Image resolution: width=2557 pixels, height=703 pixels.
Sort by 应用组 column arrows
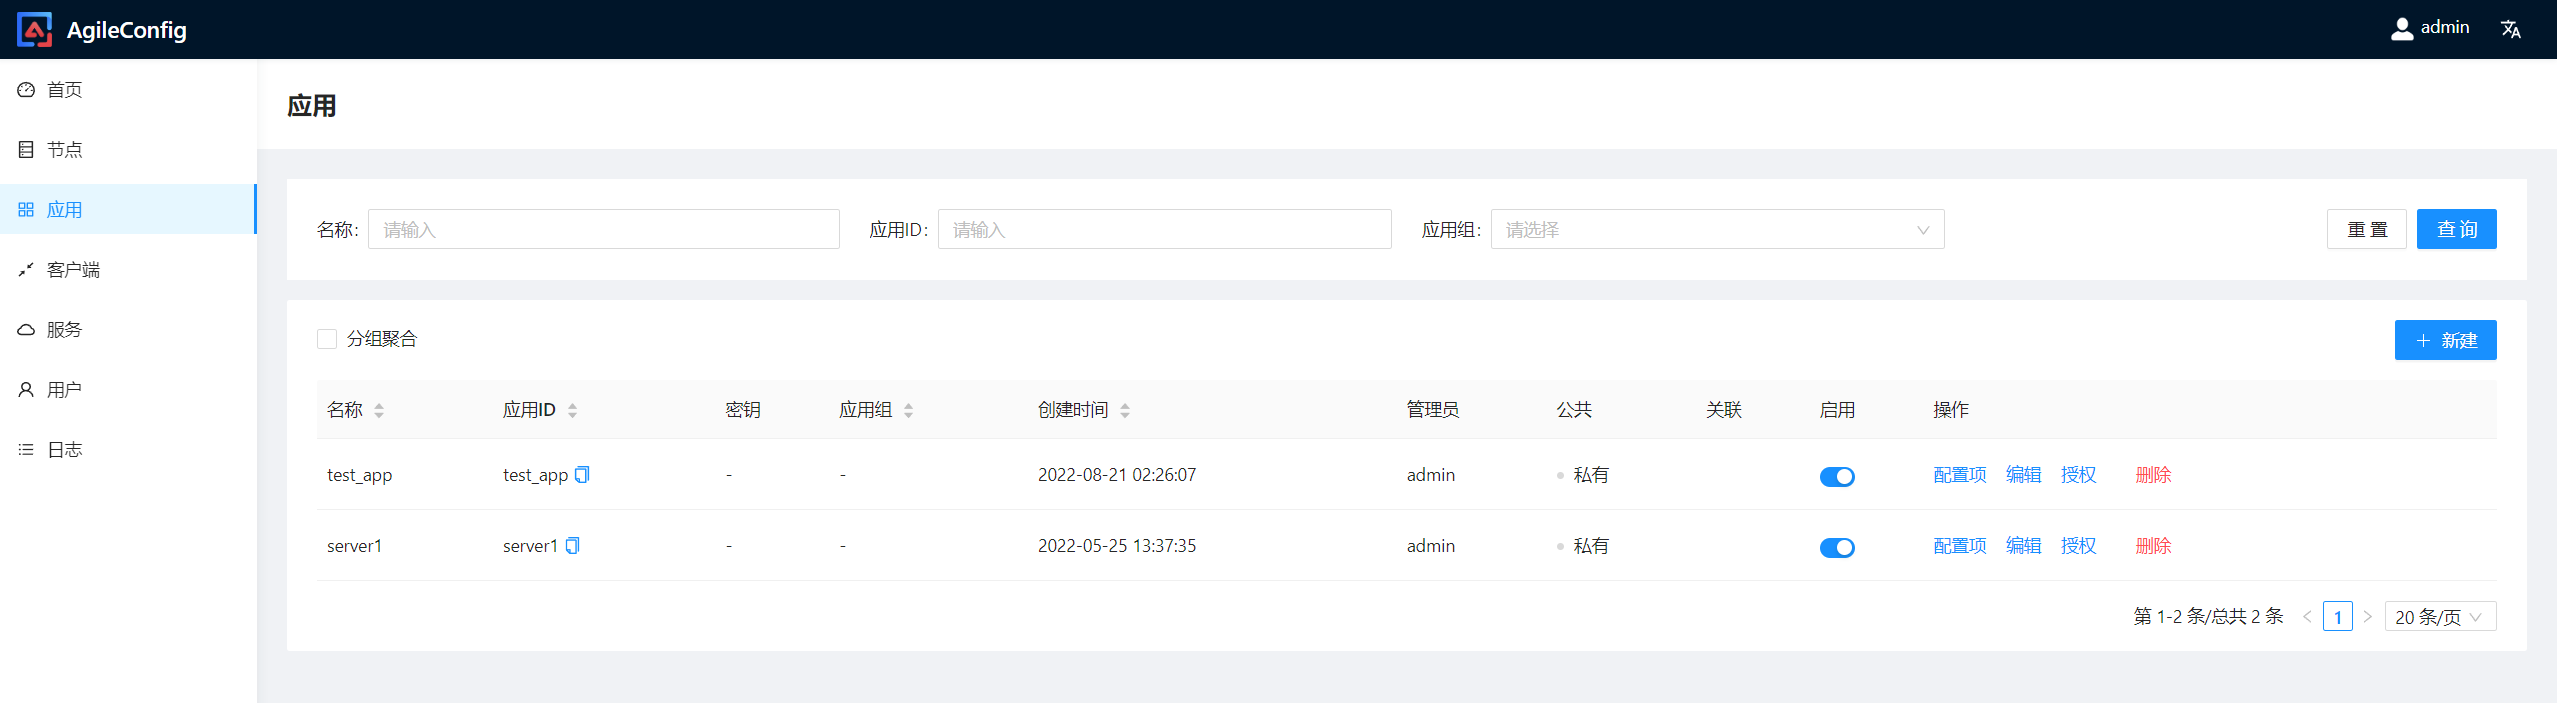908,410
